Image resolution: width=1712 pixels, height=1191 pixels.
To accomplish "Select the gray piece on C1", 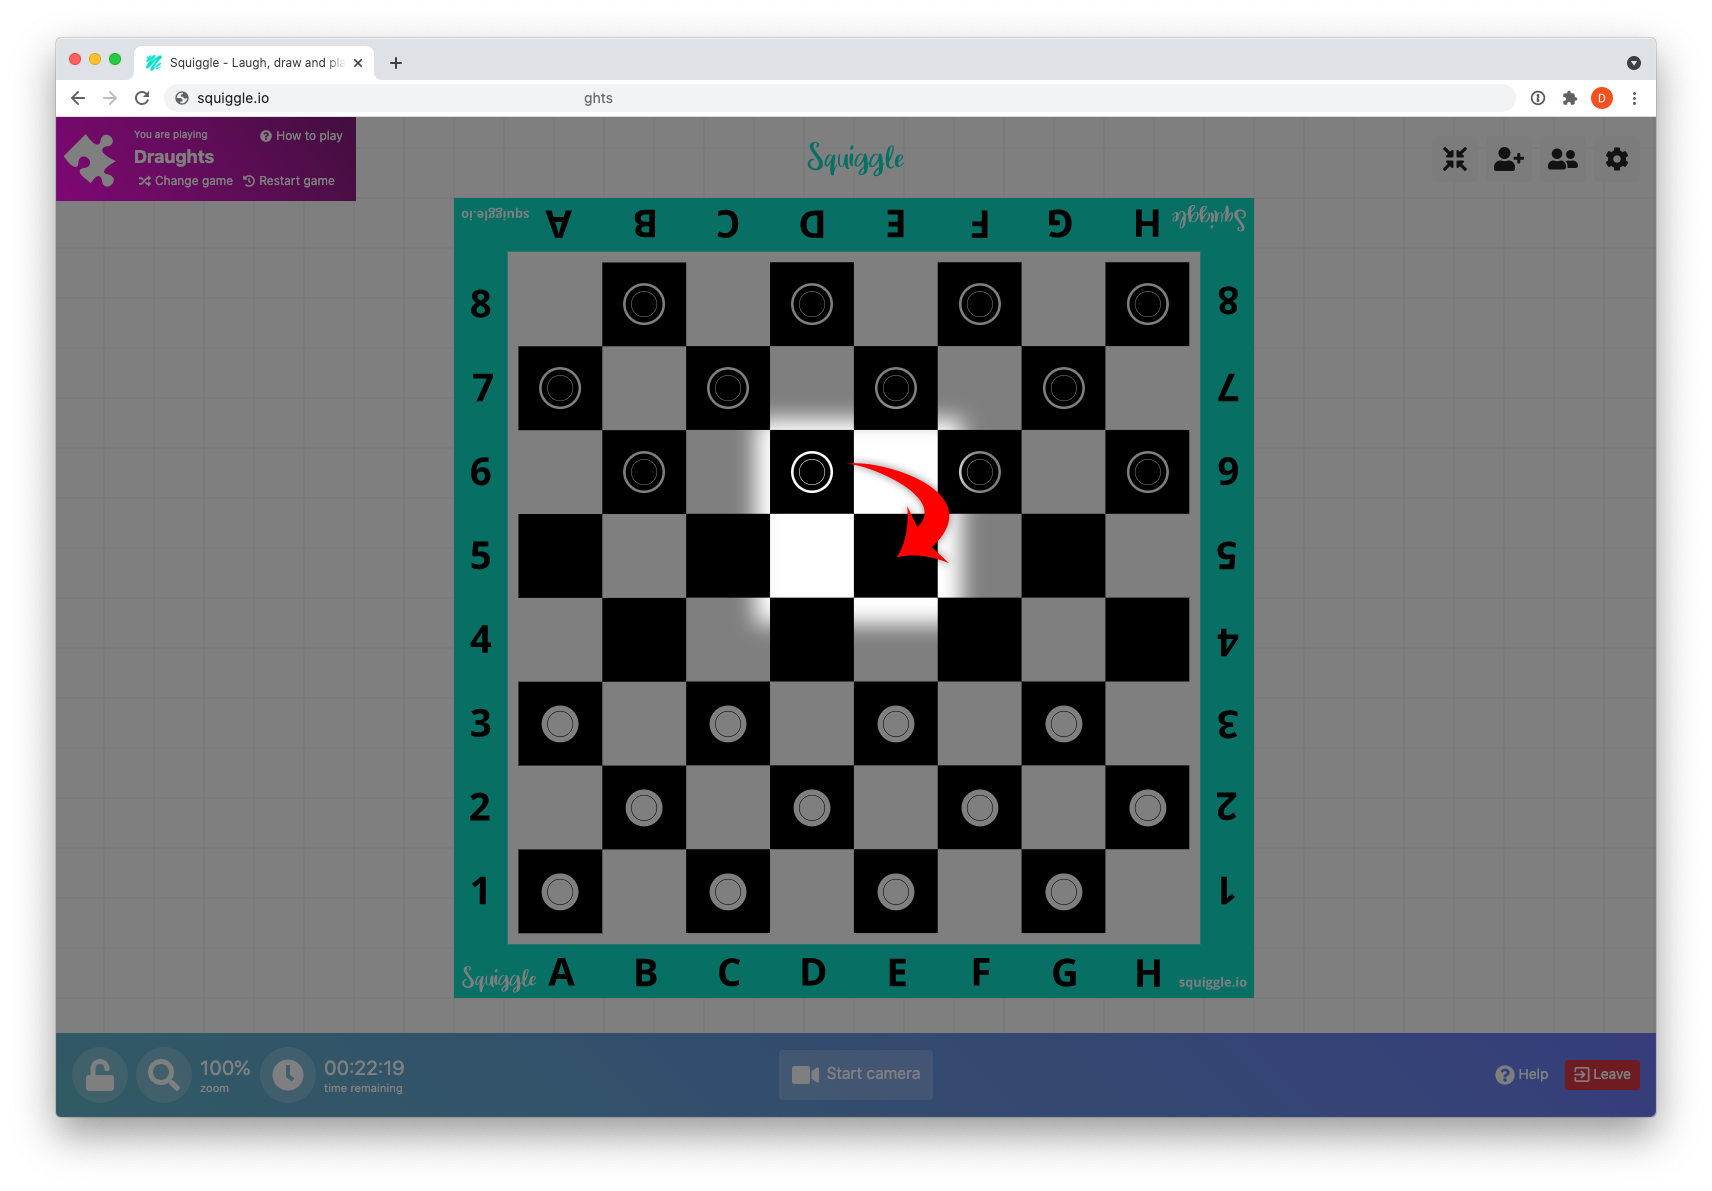I will pyautogui.click(x=728, y=892).
